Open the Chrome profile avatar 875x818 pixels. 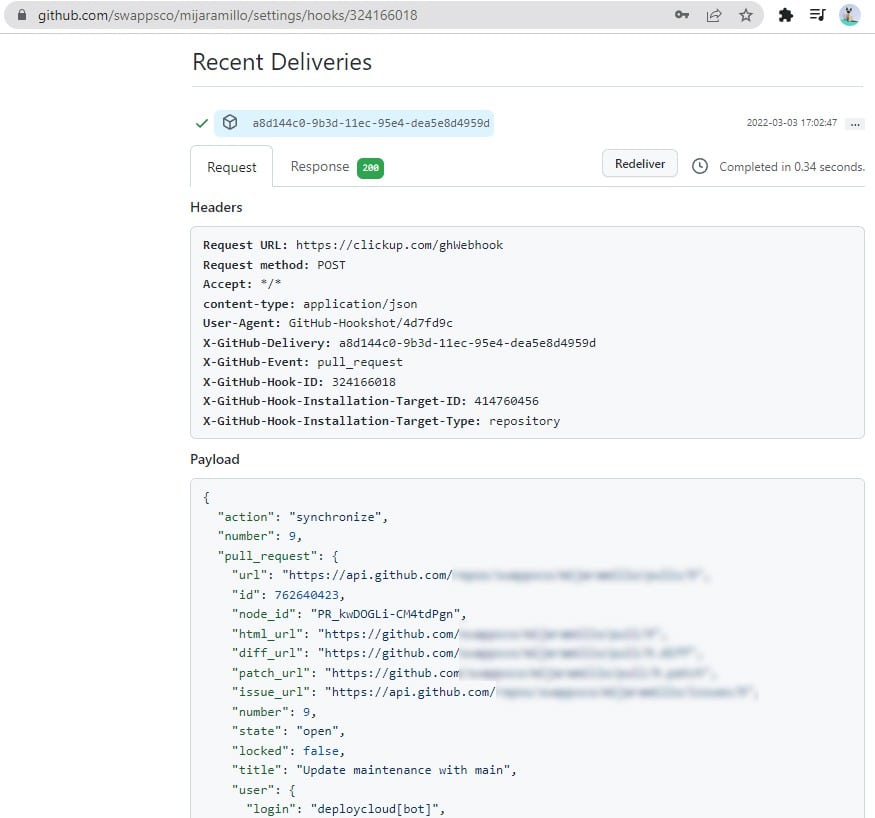(849, 15)
